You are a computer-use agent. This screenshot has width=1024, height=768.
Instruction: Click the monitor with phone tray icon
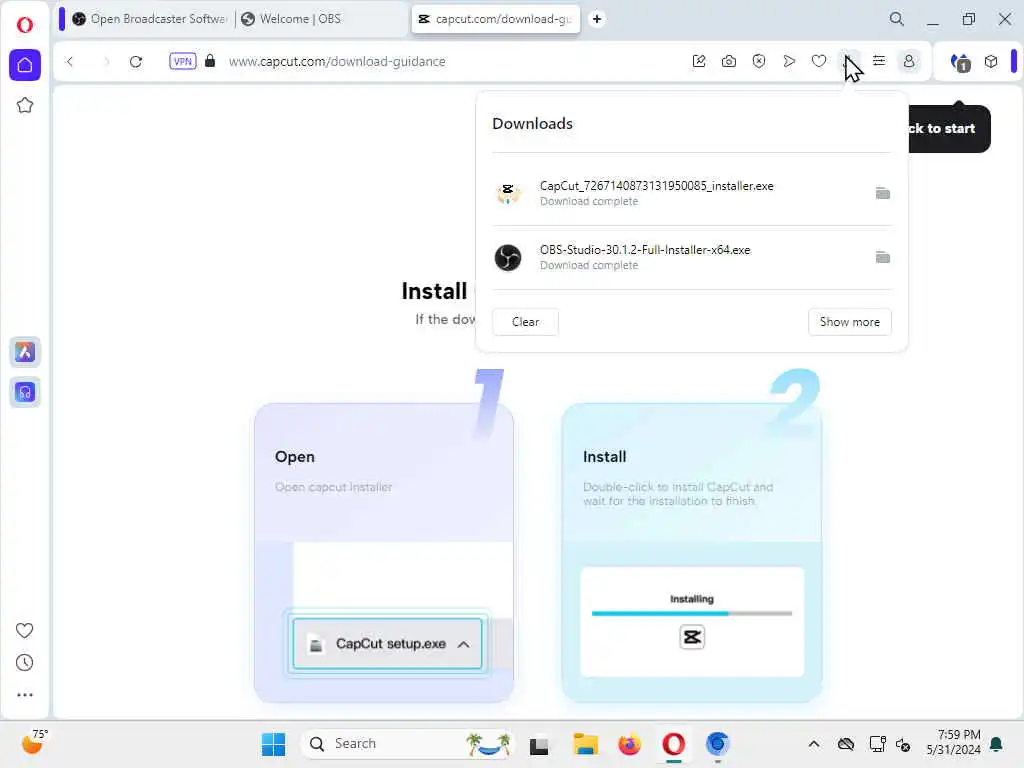(877, 744)
